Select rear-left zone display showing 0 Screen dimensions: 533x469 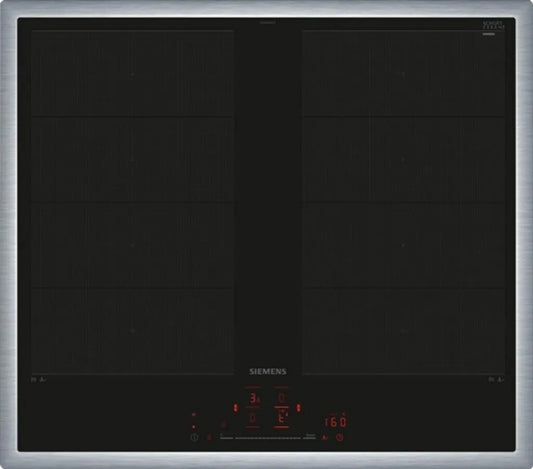pyautogui.click(x=253, y=418)
